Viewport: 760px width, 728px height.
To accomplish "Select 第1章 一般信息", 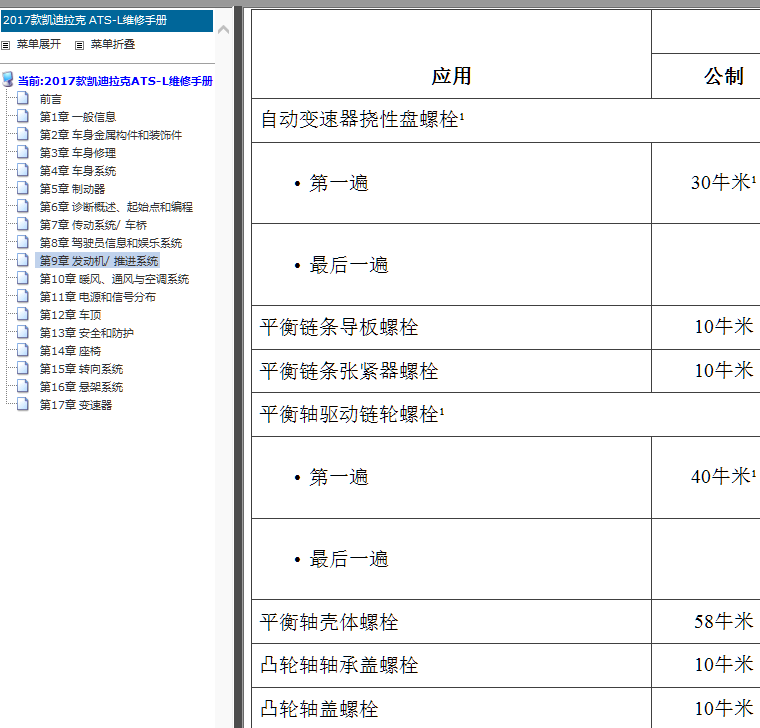I will pos(78,117).
